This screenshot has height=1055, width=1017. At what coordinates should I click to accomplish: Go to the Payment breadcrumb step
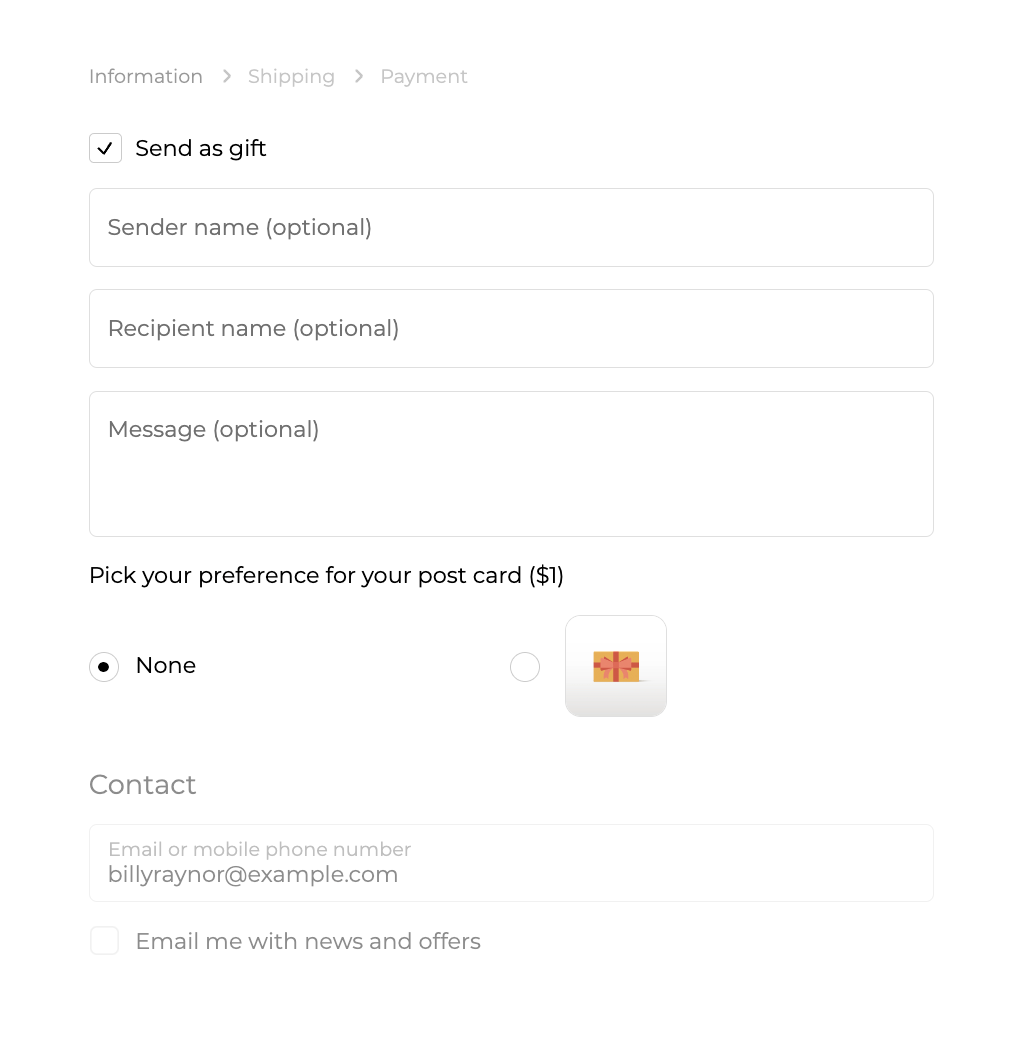pyautogui.click(x=424, y=76)
